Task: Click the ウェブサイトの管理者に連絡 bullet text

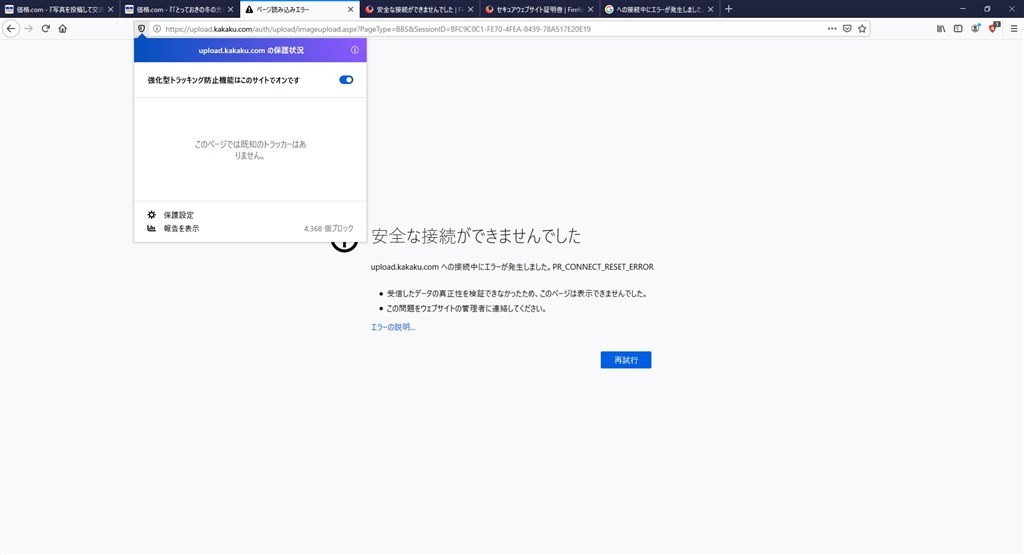Action: click(466, 308)
